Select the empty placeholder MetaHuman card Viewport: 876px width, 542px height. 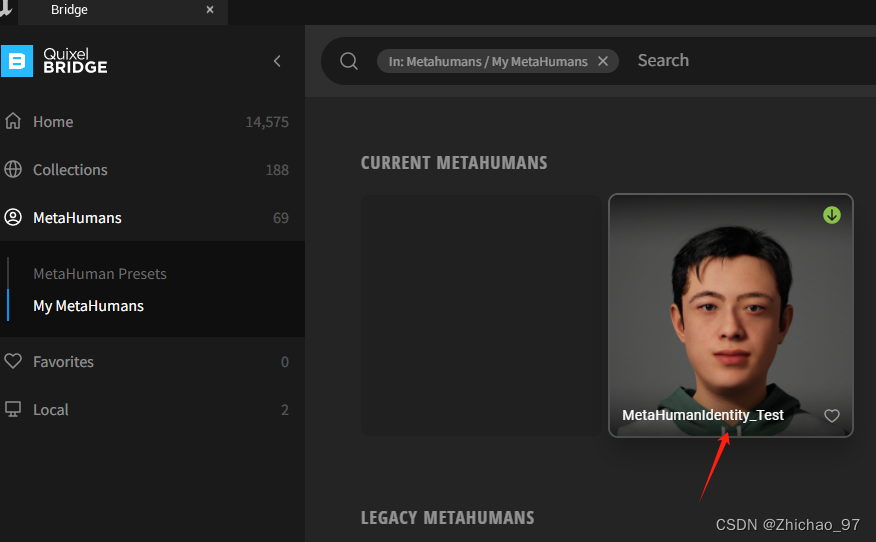coord(482,315)
